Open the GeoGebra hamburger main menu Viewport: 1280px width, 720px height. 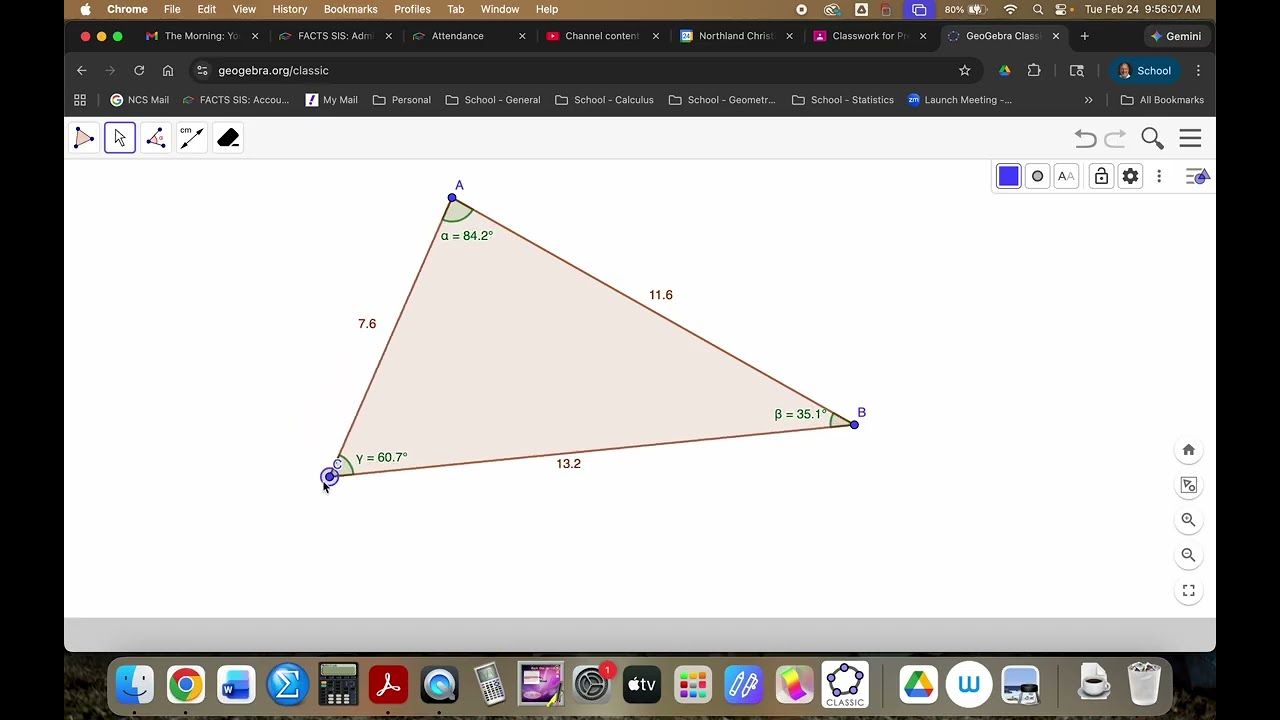(1190, 138)
